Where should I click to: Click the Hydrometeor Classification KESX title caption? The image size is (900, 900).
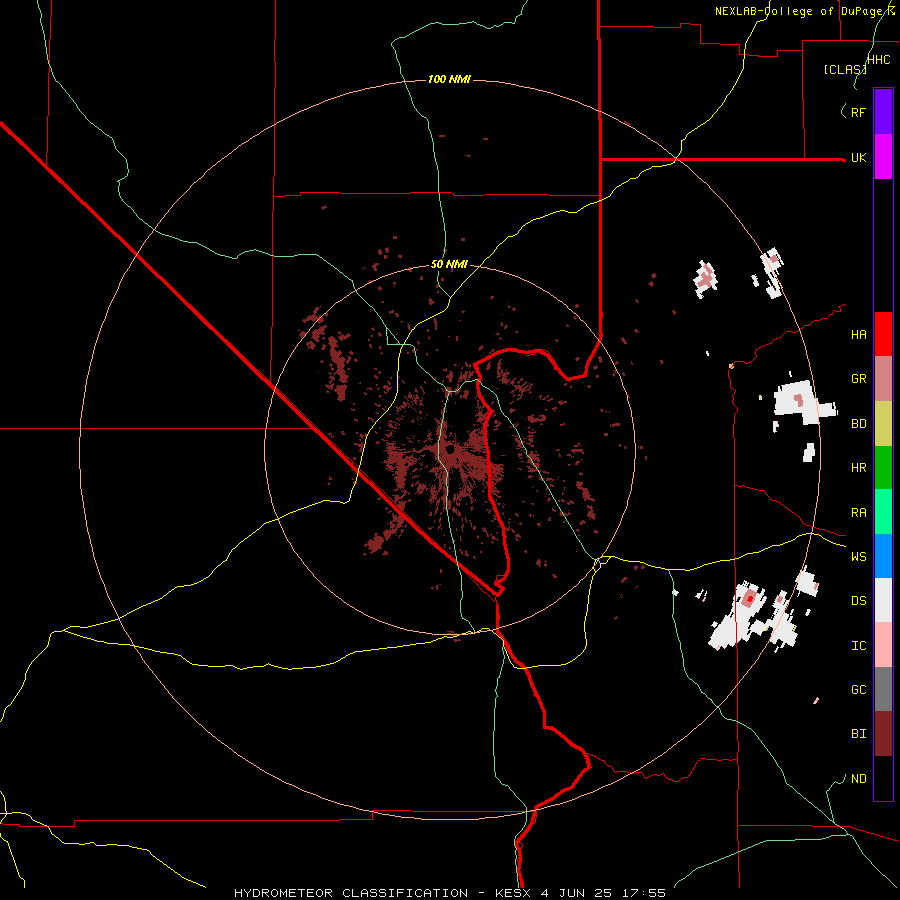(x=449, y=893)
